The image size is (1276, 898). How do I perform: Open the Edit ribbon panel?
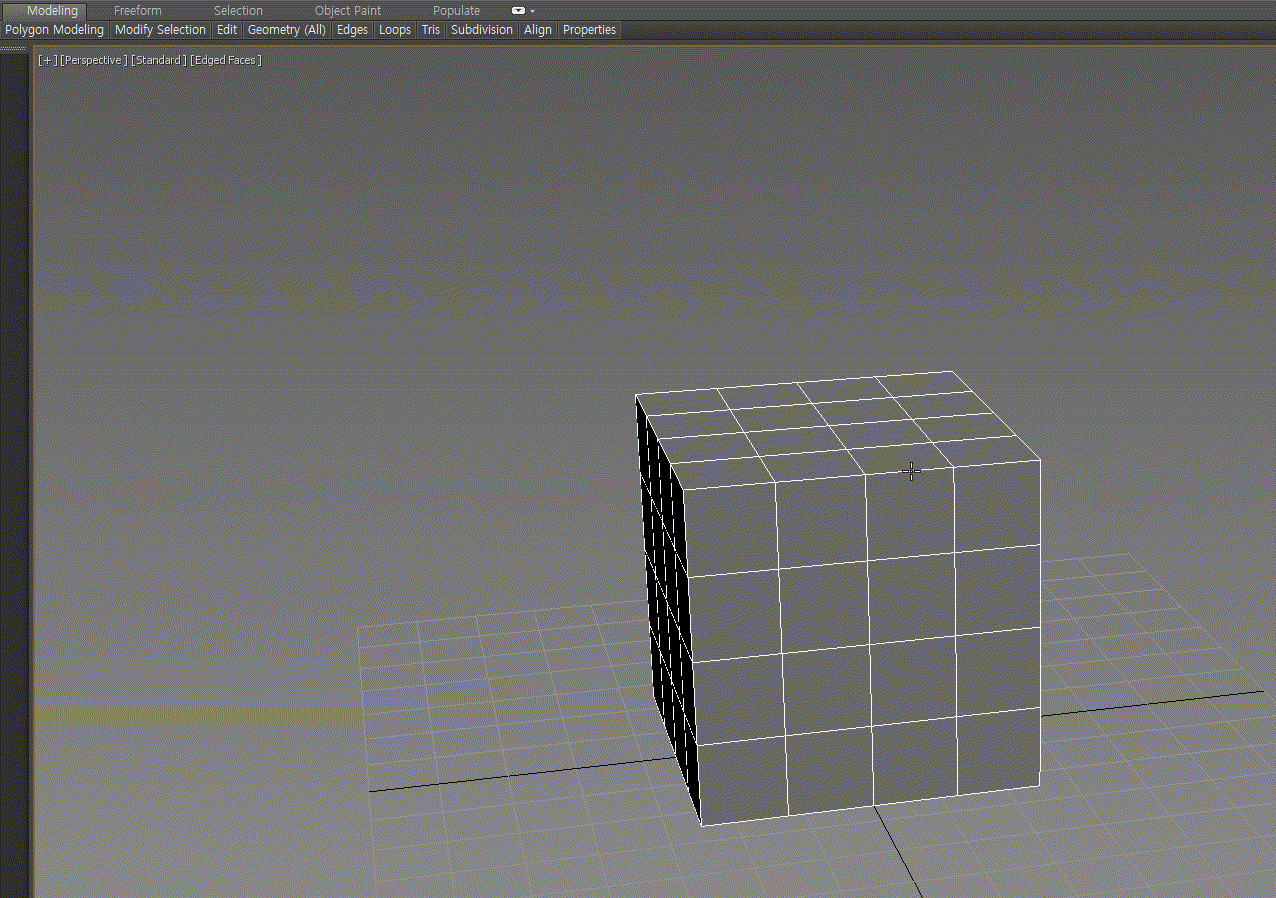click(x=227, y=30)
